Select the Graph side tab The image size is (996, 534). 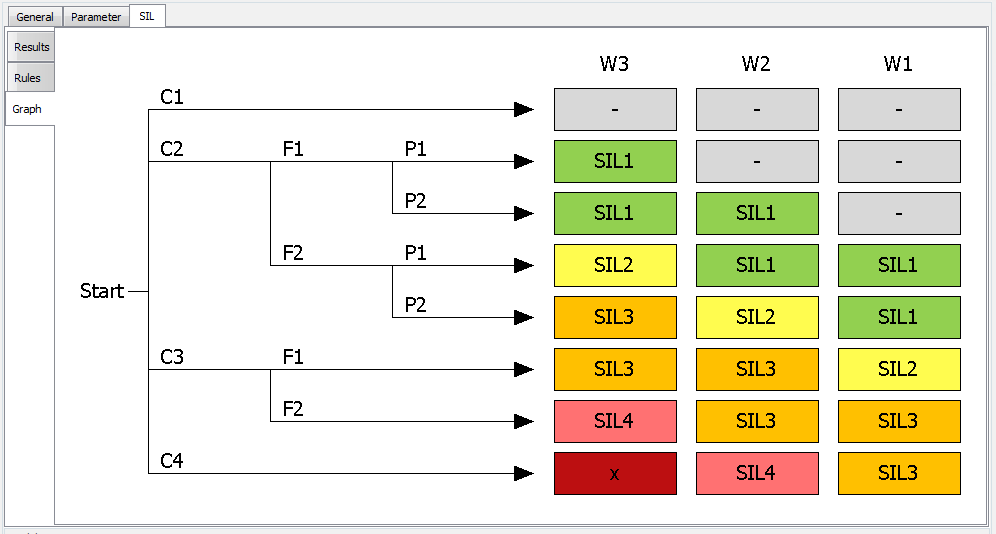pos(27,109)
